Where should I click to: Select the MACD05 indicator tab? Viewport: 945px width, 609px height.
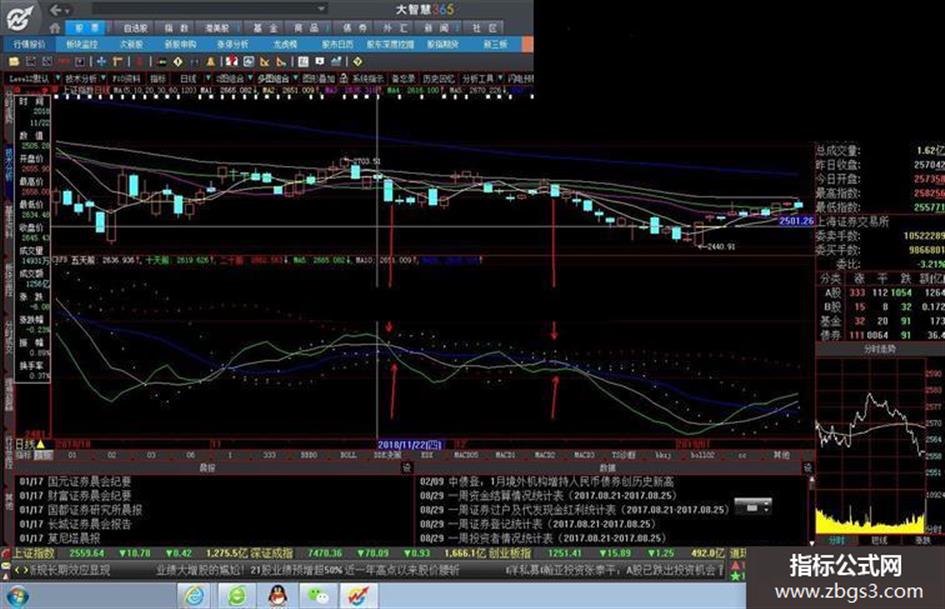tap(466, 455)
